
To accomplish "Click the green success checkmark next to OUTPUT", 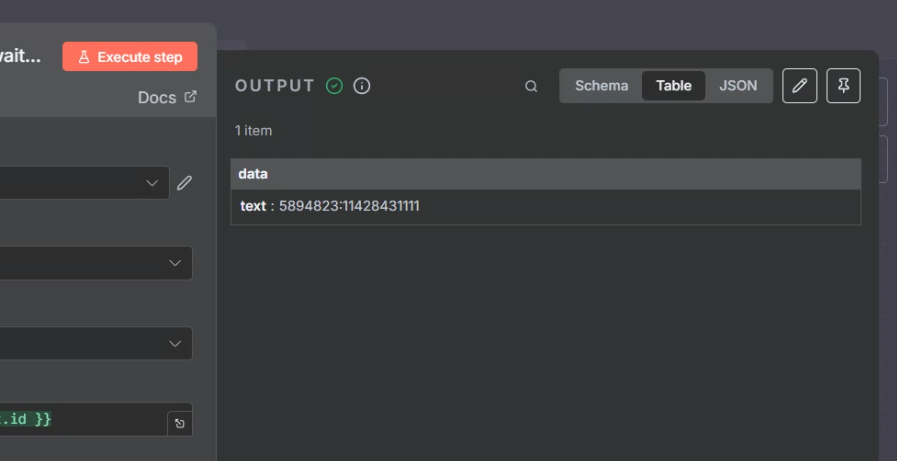I will click(x=335, y=86).
